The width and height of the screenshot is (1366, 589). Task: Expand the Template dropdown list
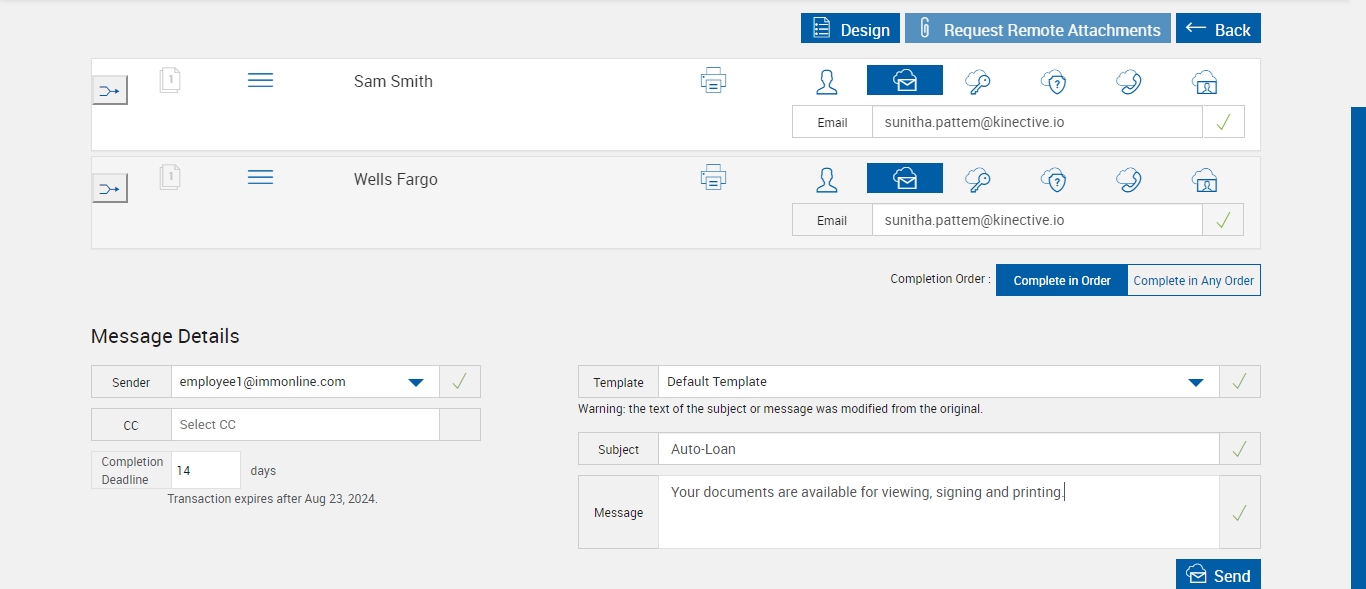coord(1195,382)
